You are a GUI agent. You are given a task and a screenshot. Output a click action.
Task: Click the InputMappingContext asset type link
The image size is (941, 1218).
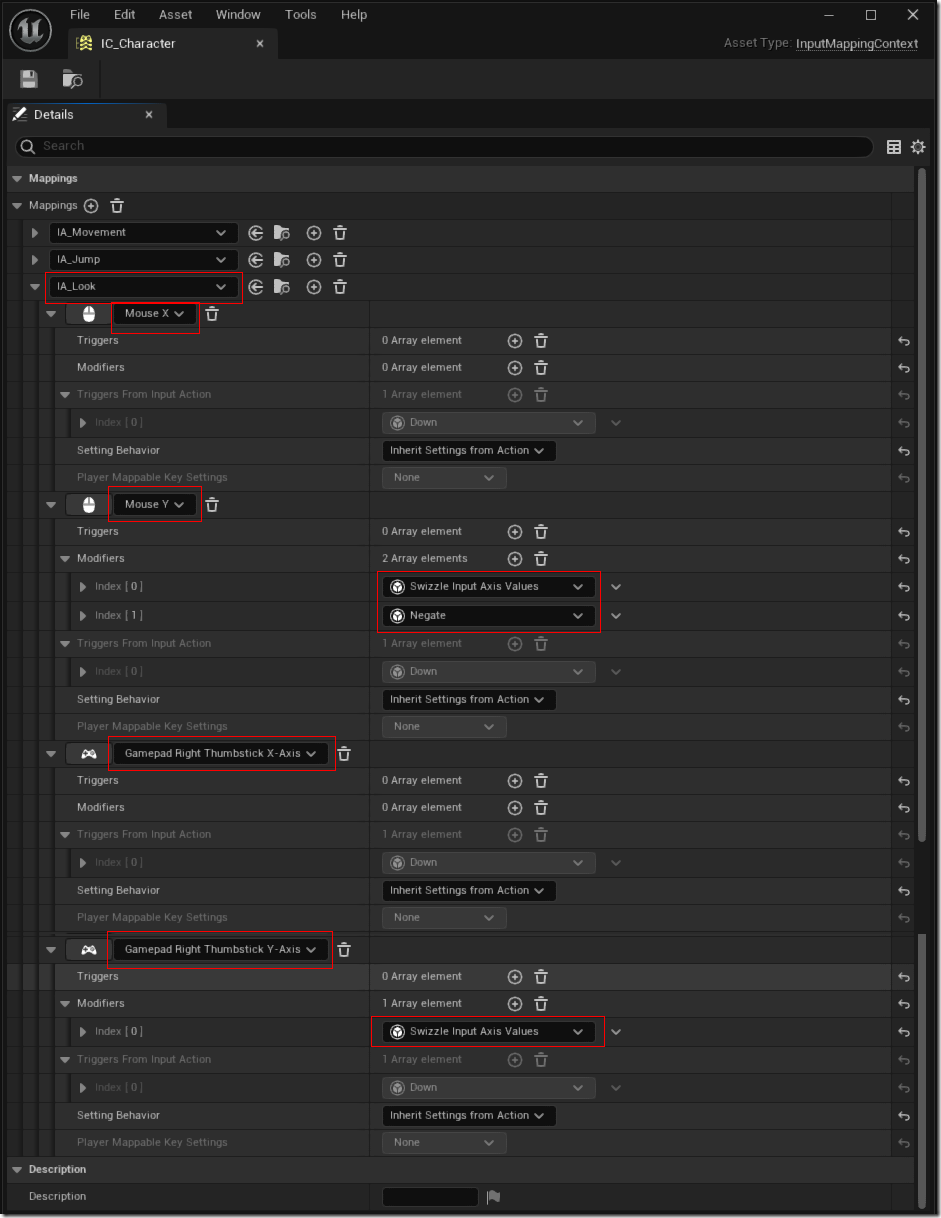(857, 44)
